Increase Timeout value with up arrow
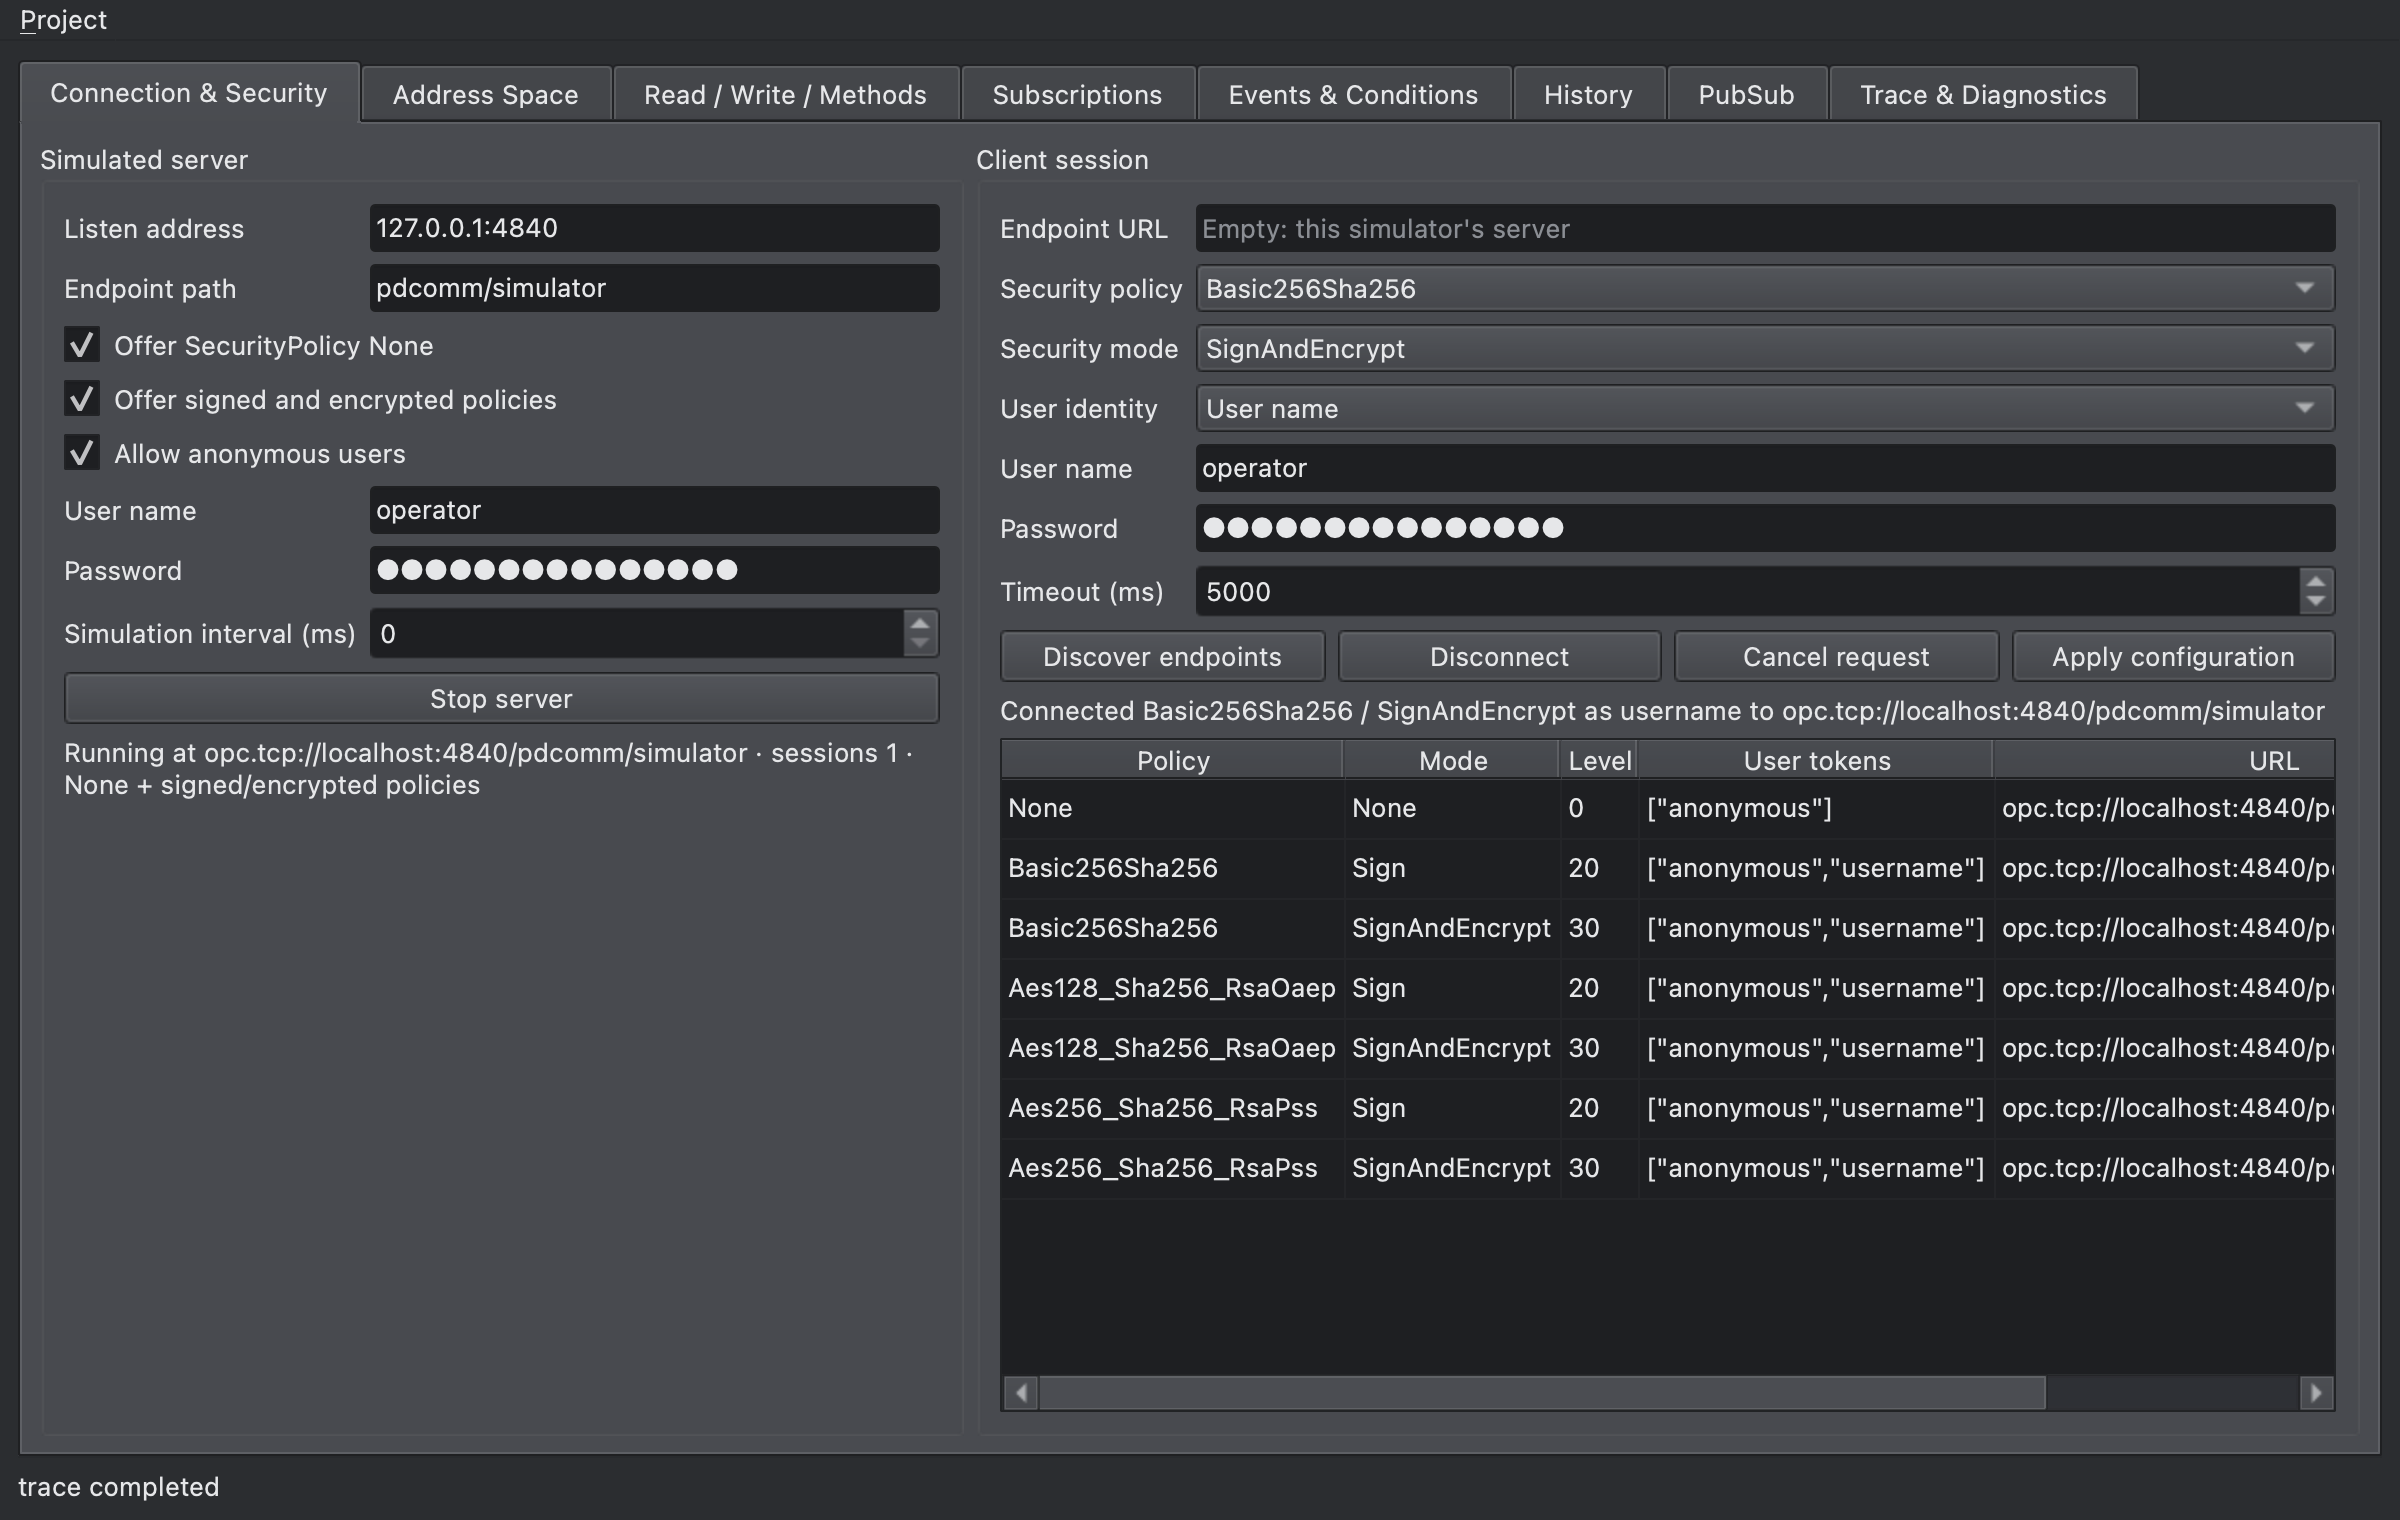The width and height of the screenshot is (2400, 1520). point(2315,581)
